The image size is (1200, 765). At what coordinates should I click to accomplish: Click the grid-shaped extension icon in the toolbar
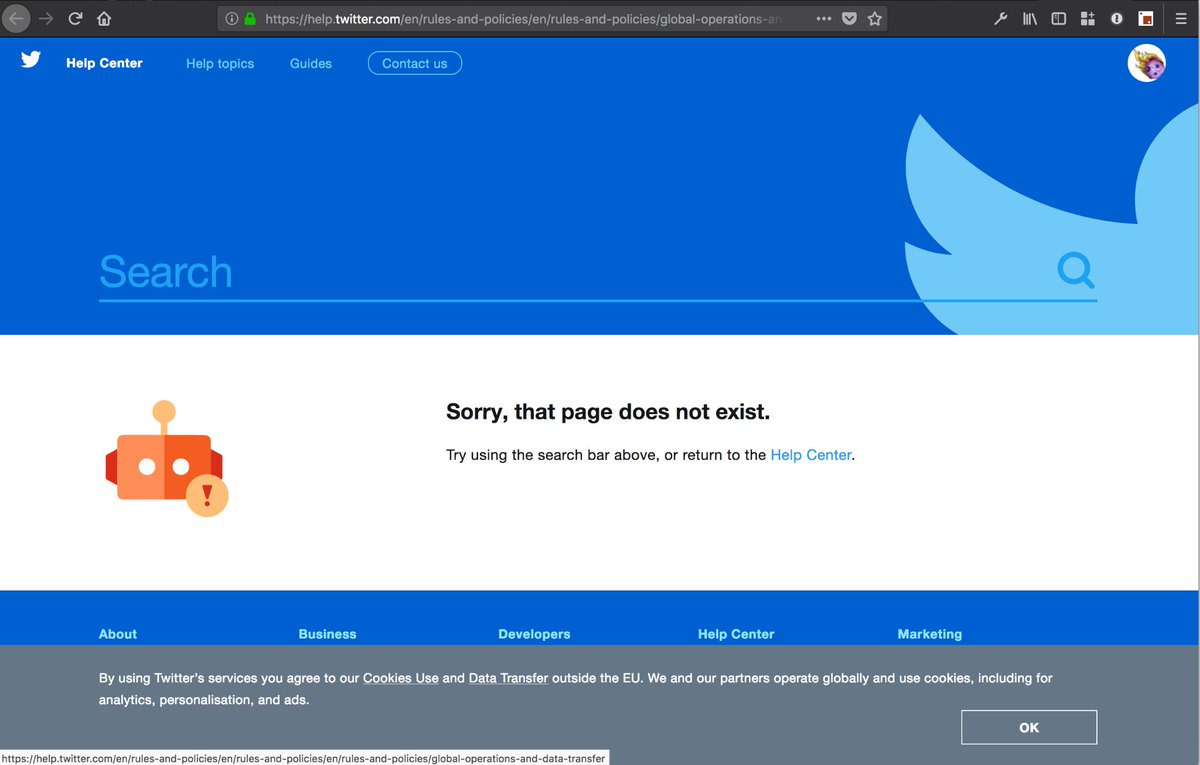point(1088,18)
